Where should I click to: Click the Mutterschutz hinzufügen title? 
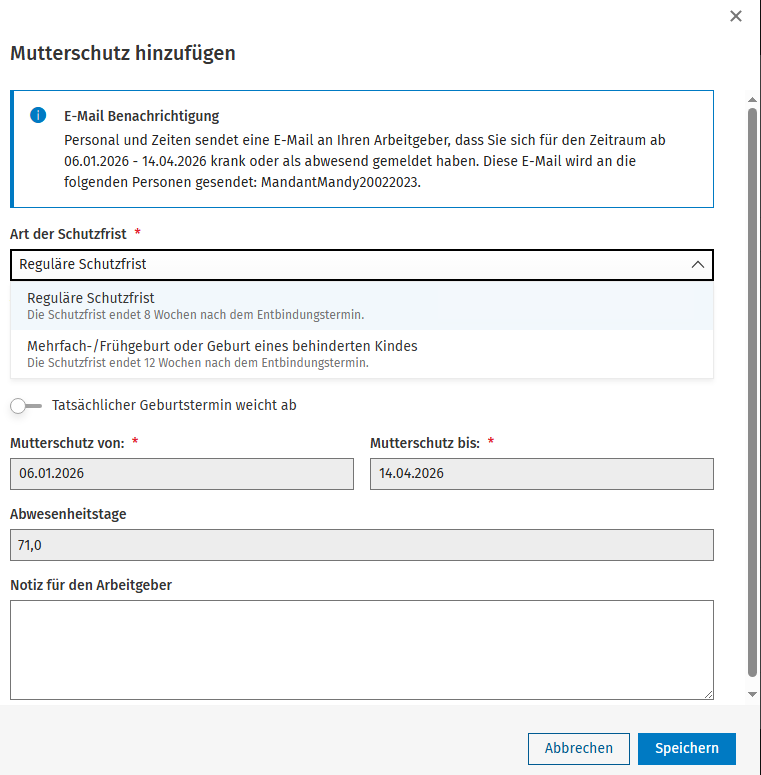123,53
